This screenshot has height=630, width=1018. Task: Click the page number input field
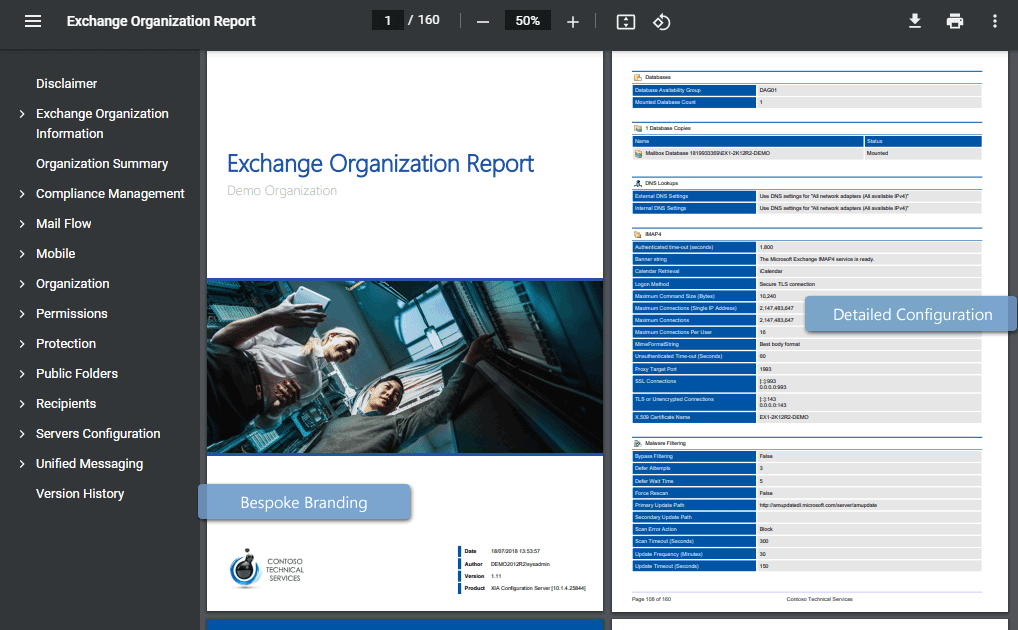388,20
